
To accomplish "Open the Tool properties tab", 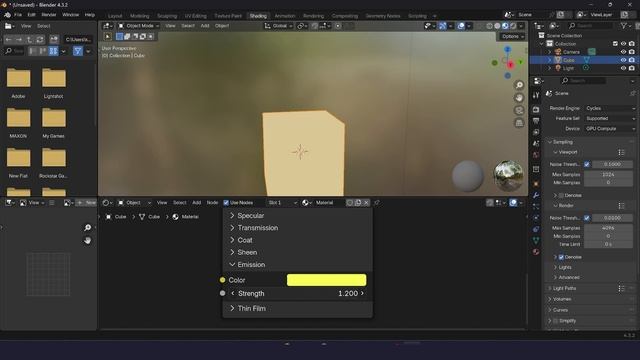I will pyautogui.click(x=536, y=95).
